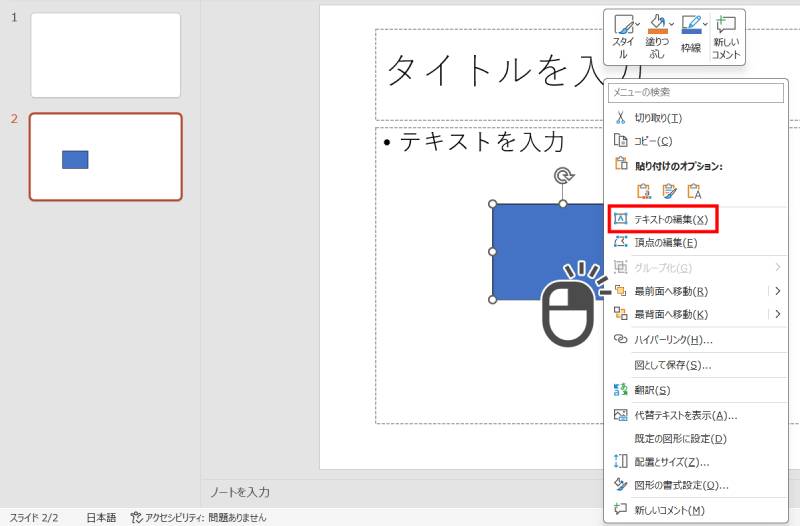
Task: Choose View Alt Text (代替テキストを表示)
Action: (696, 416)
